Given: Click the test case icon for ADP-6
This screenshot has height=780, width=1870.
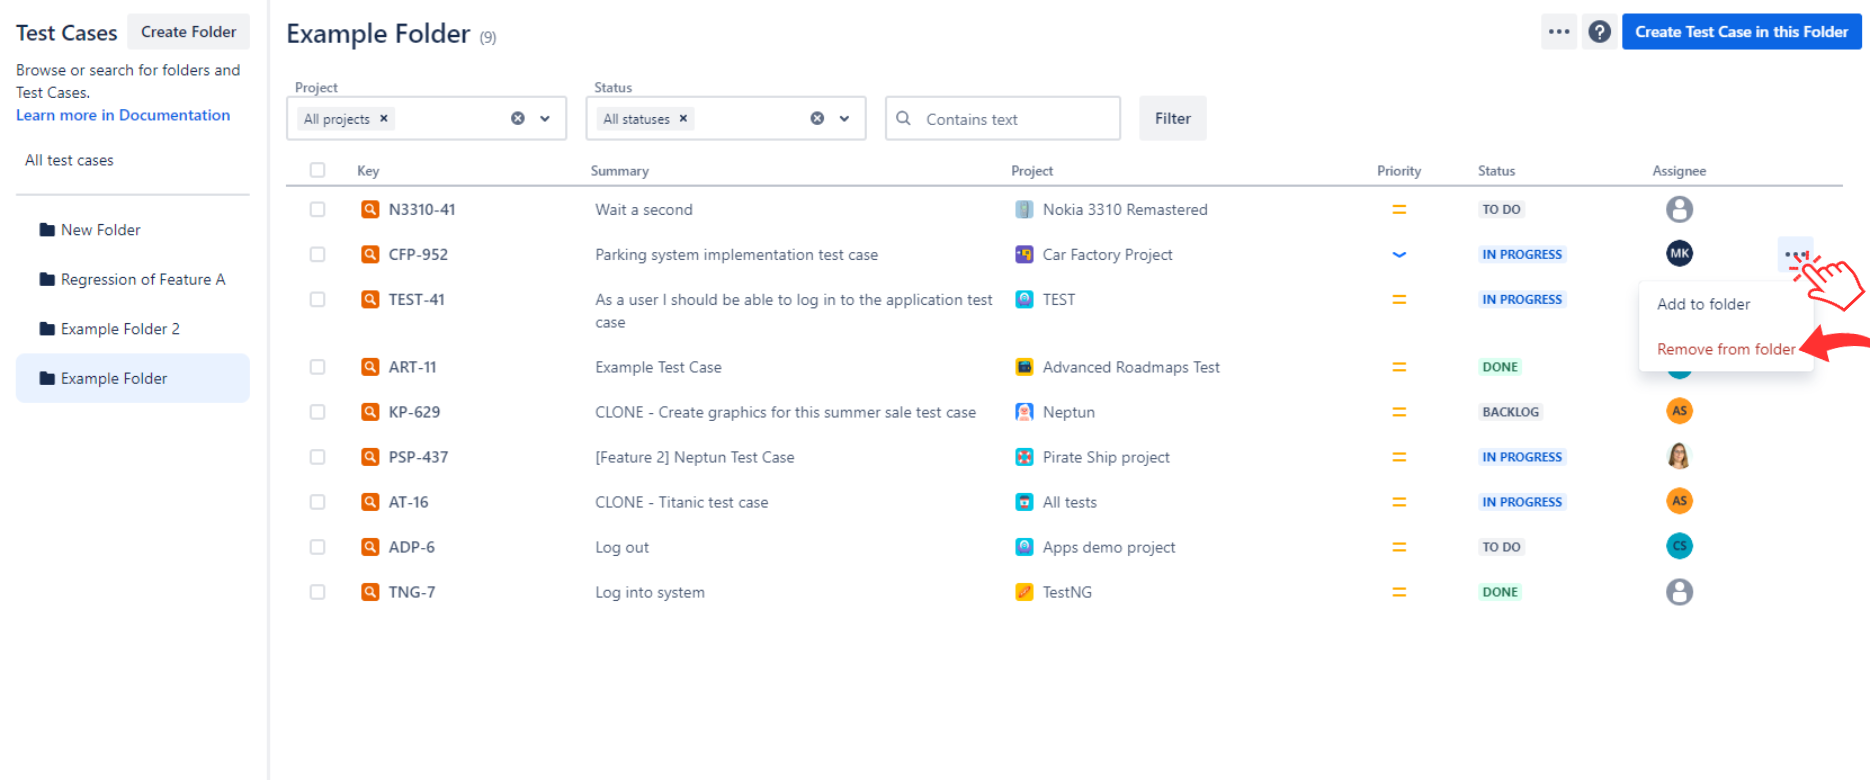Looking at the screenshot, I should click(370, 547).
